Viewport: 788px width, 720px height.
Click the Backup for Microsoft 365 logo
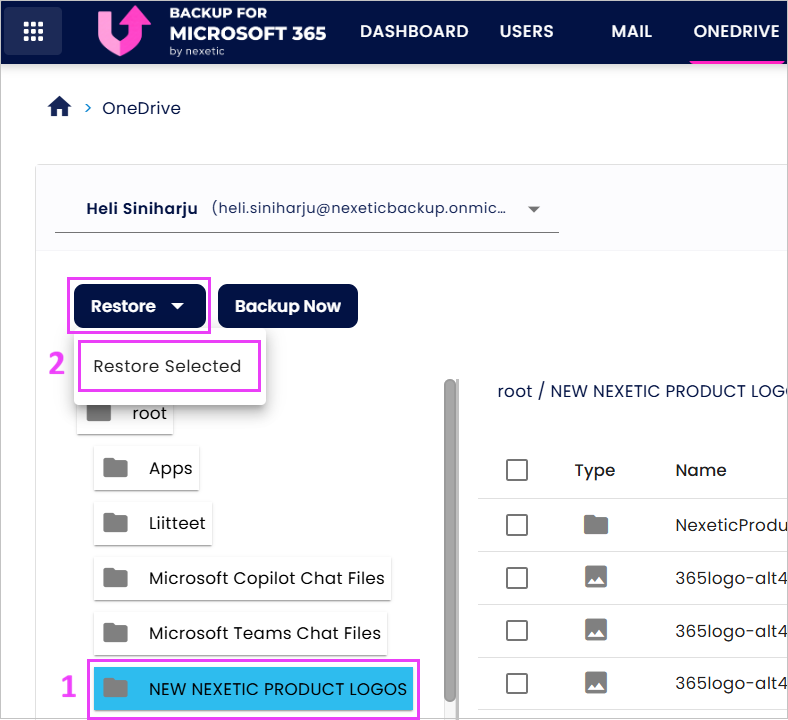point(212,31)
